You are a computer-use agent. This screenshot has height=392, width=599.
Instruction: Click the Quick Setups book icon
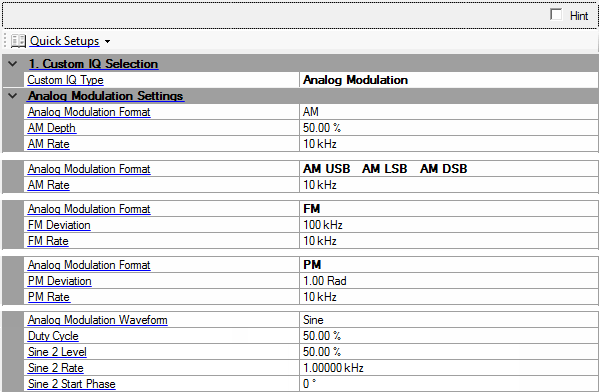click(18, 41)
